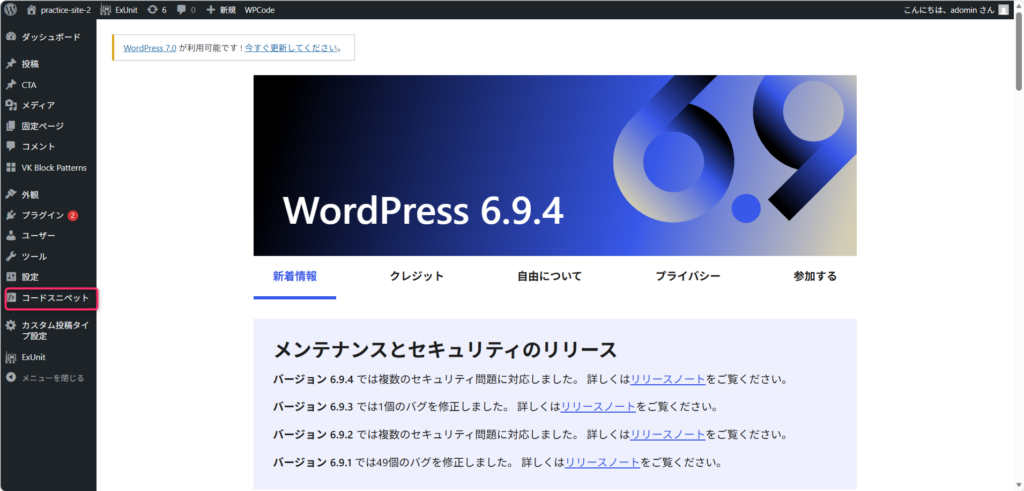Open リリースノート link for version 6.9.3
The width and height of the screenshot is (1024, 491).
pos(598,407)
